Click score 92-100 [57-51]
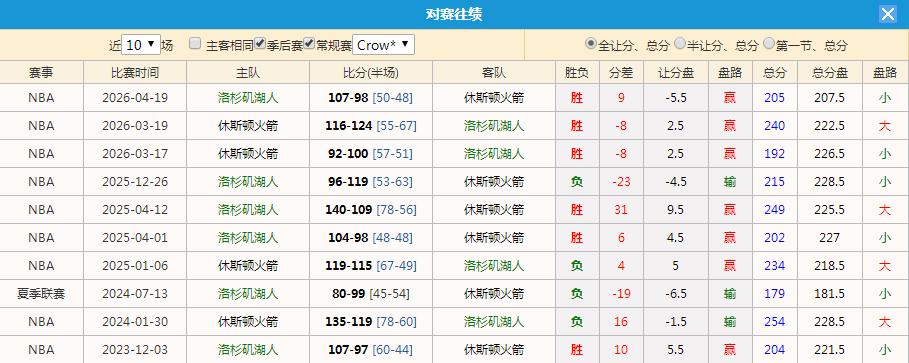The height and width of the screenshot is (363, 909). 370,154
